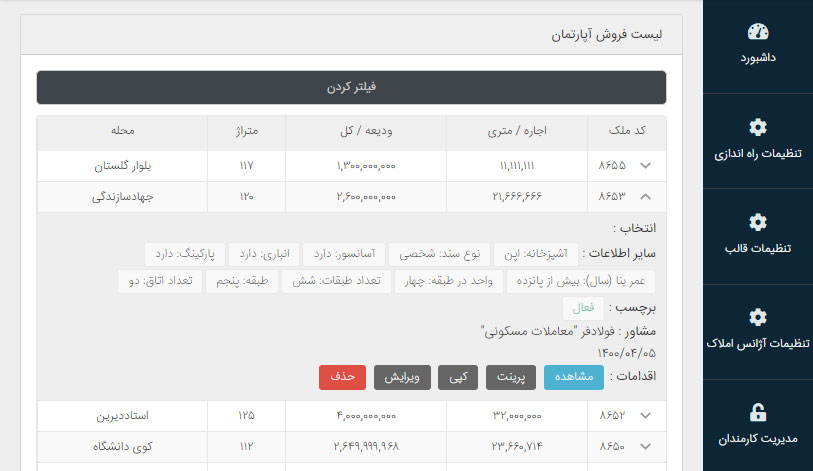Viewport: 813px width, 471px height.
Task: Click the gear icon above تنظیمات قالب
Action: [x=758, y=222]
